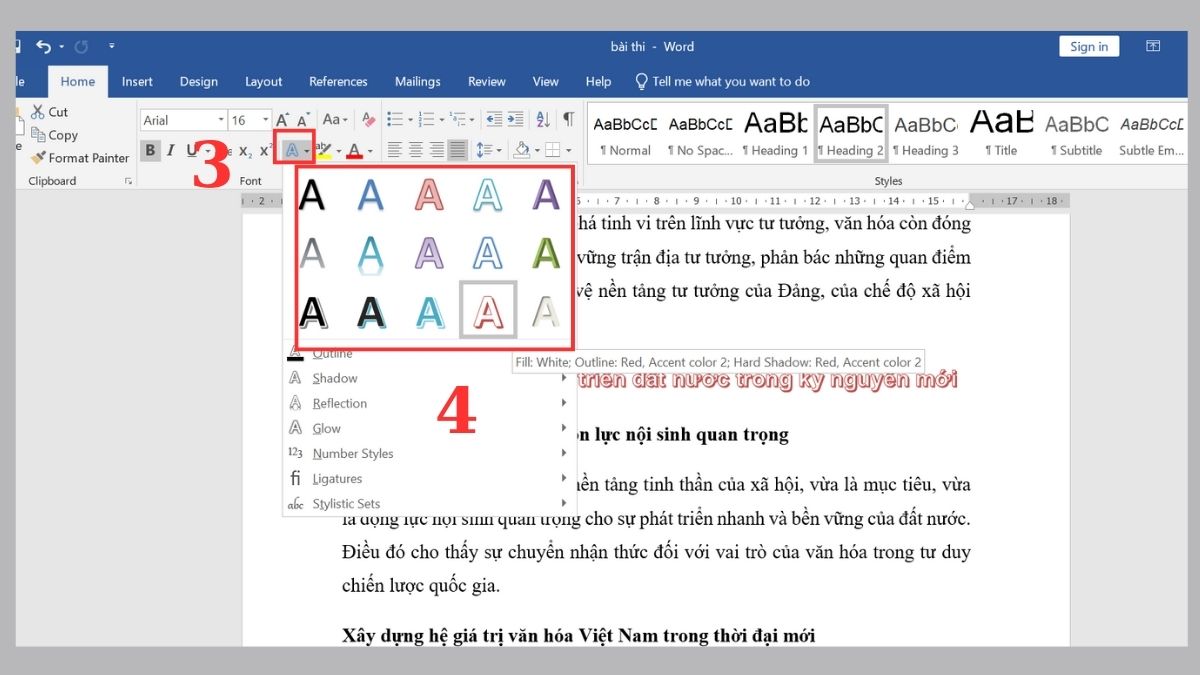Apply the Subtitle style

1076,134
